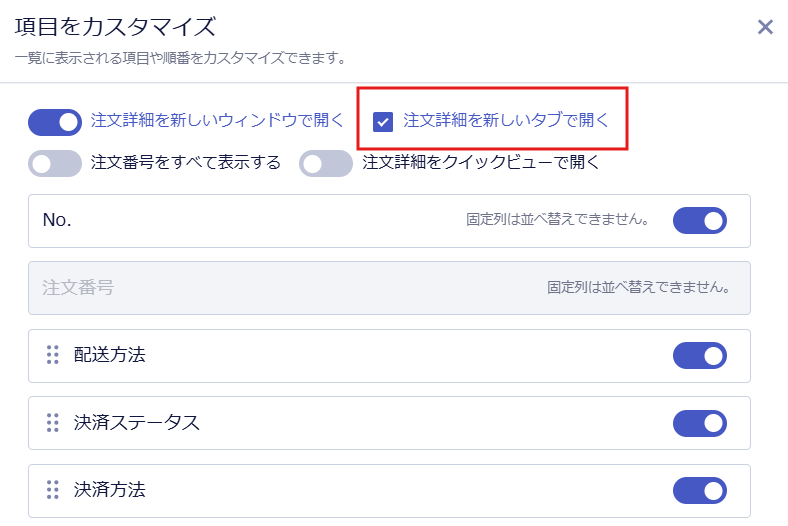This screenshot has height=526, width=788.
Task: Uncheck the 注文詳細を新しいタブで開く checkbox
Action: pos(382,122)
